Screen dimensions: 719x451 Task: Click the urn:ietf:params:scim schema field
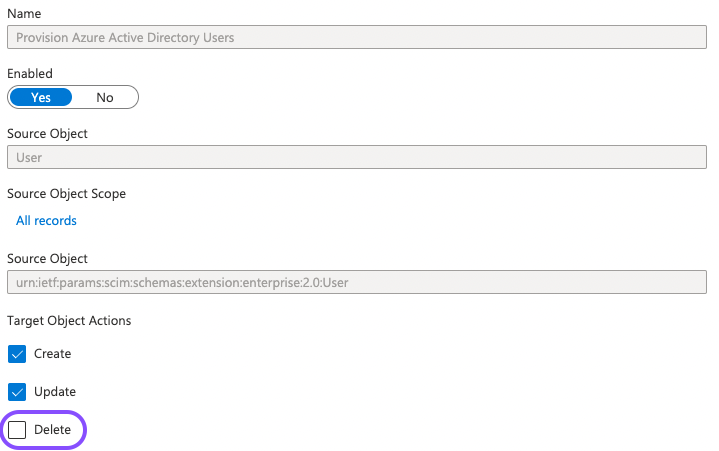[x=357, y=282]
